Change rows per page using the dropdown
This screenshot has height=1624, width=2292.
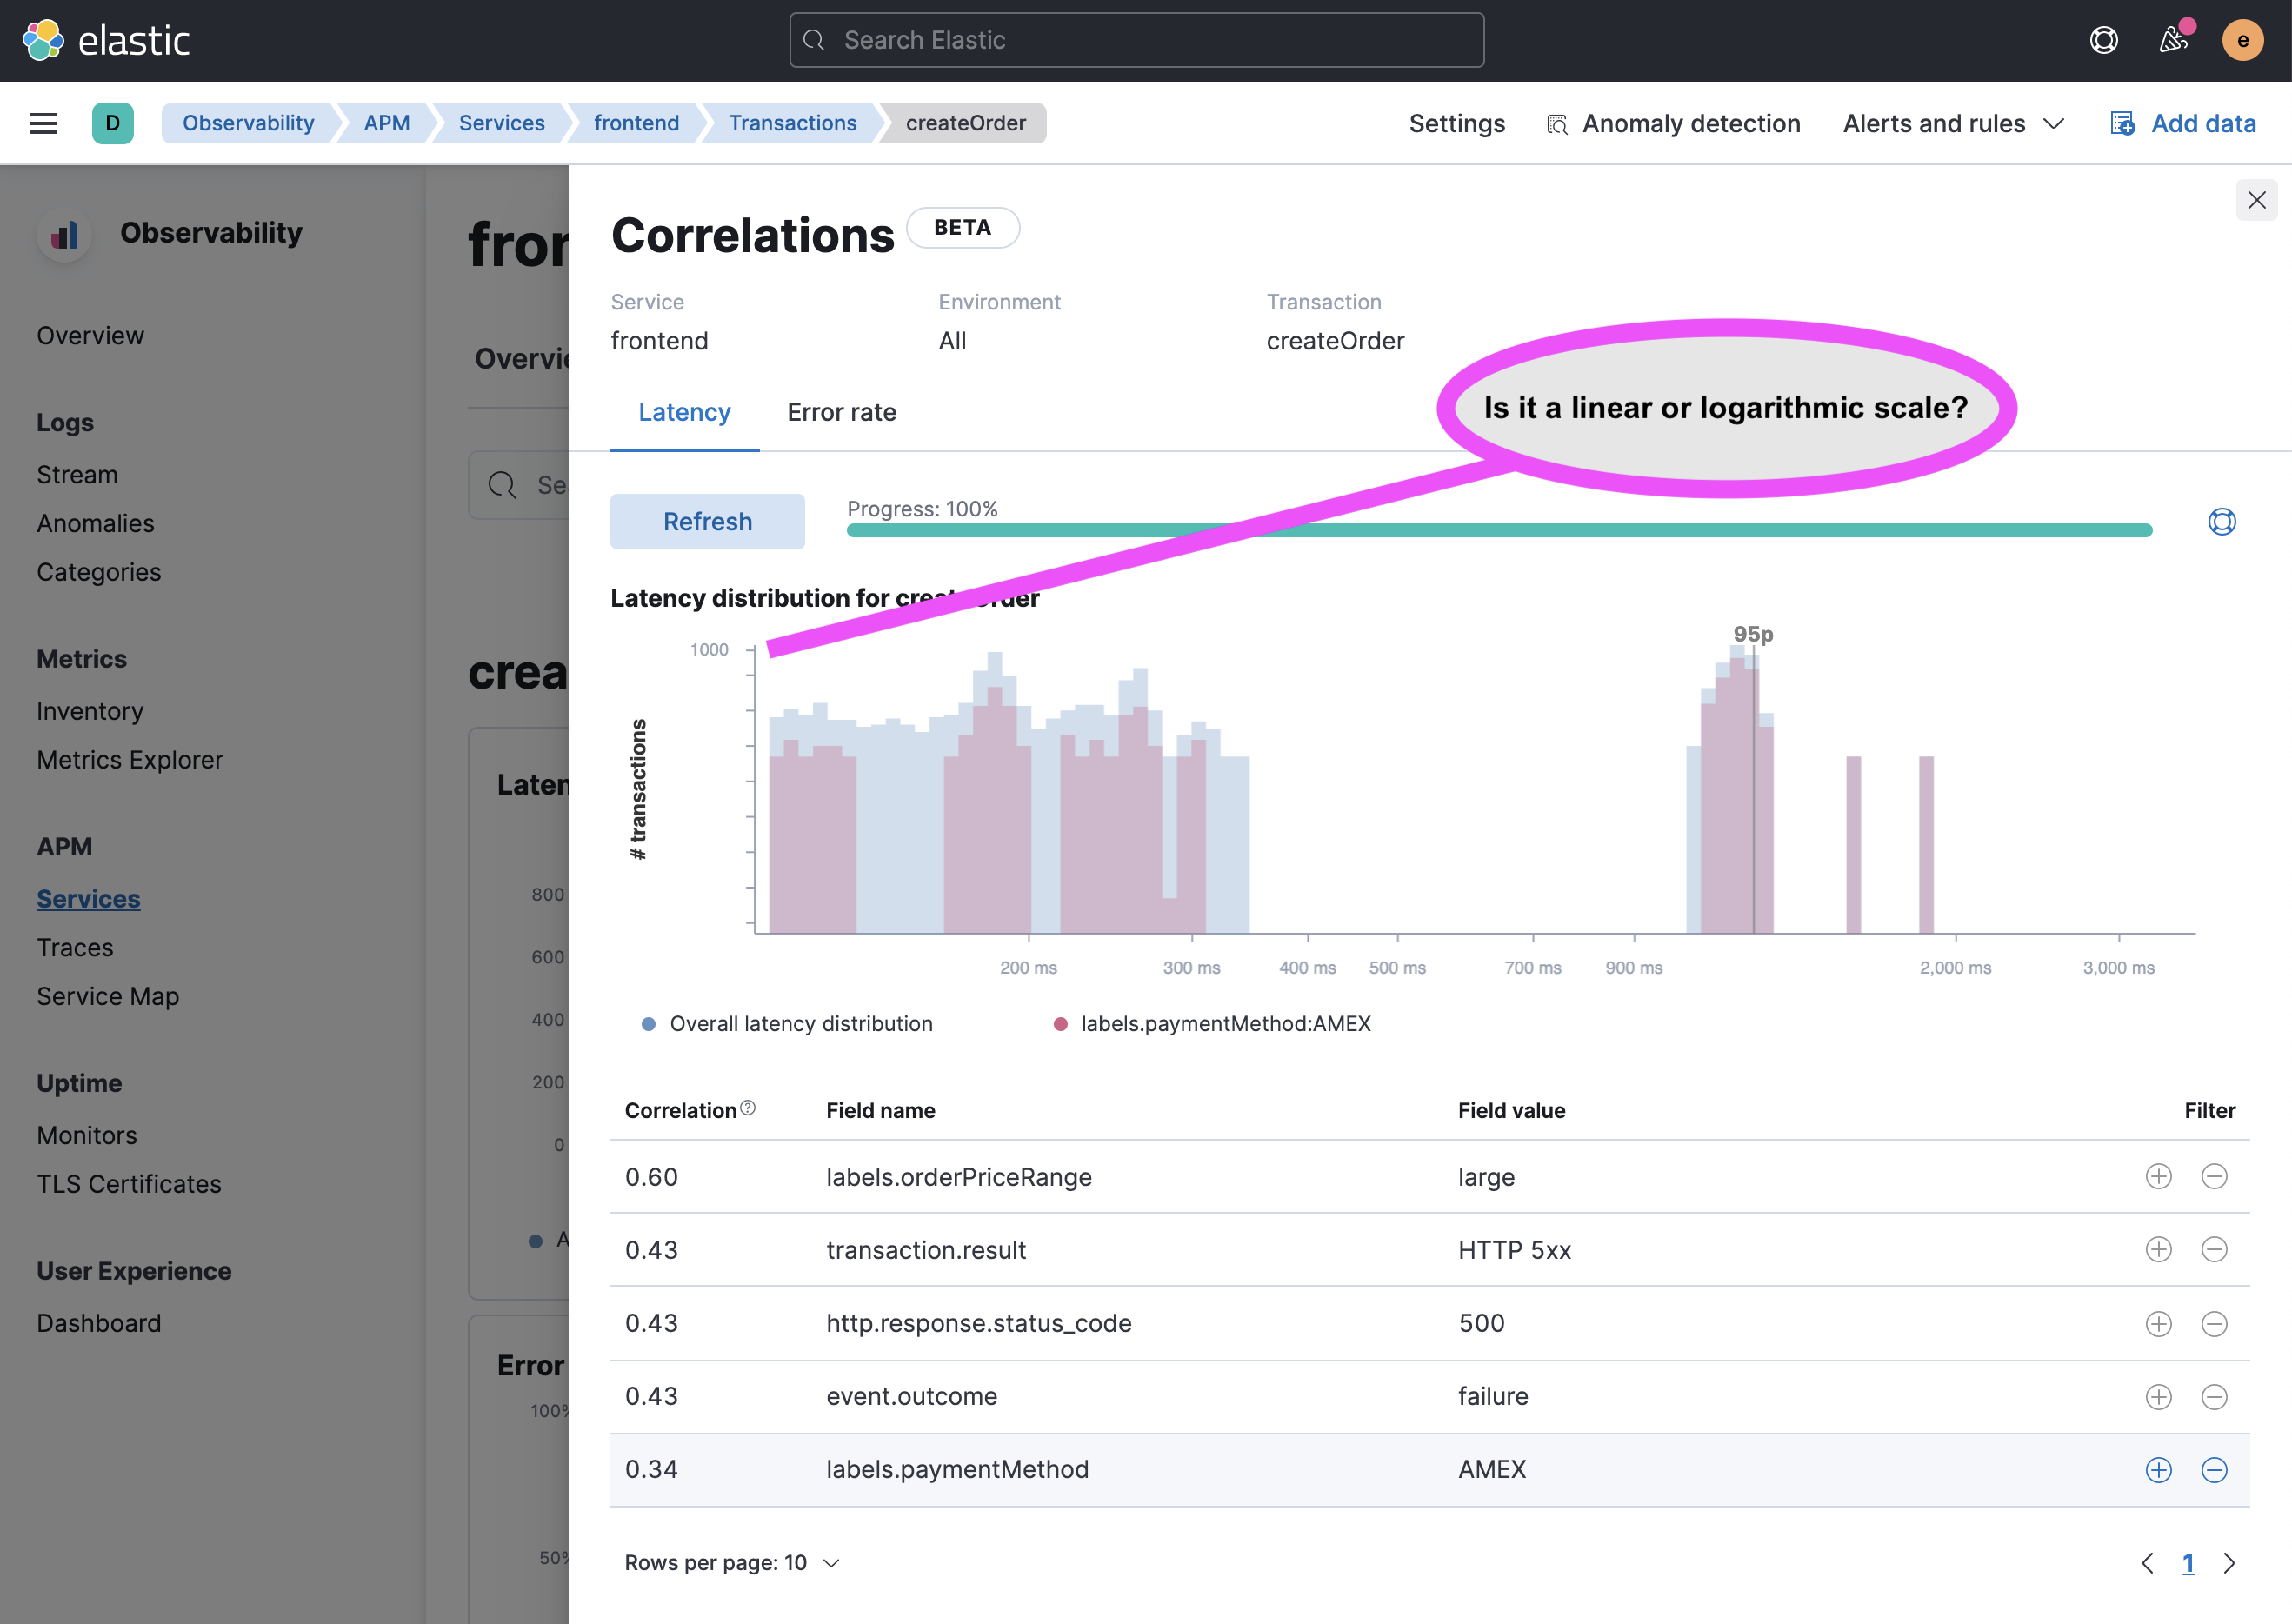[x=733, y=1562]
